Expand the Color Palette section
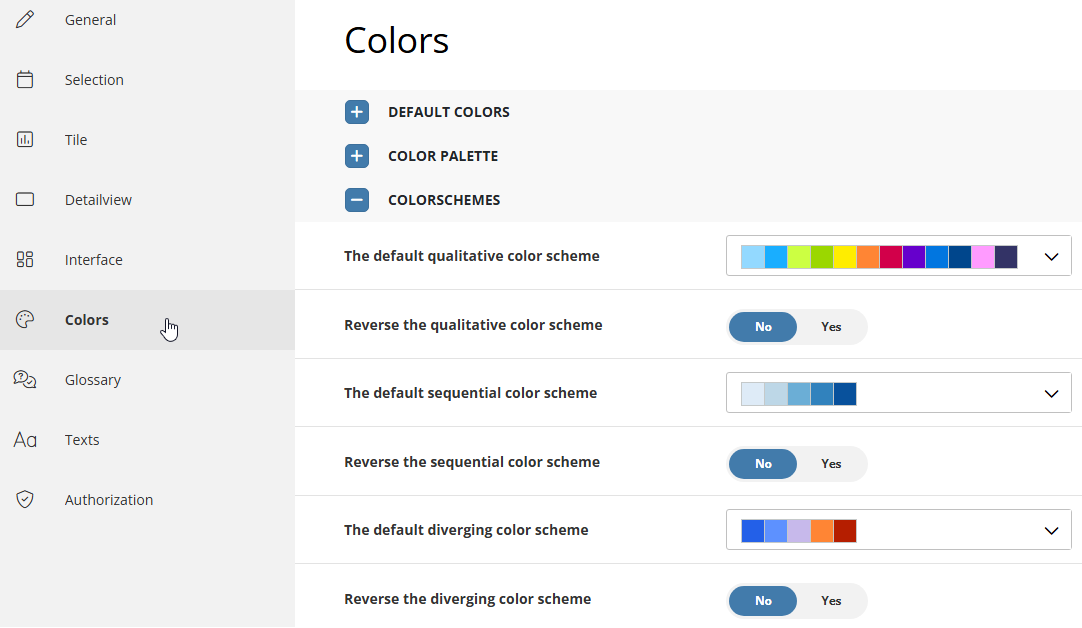The height and width of the screenshot is (628, 1082). [357, 156]
